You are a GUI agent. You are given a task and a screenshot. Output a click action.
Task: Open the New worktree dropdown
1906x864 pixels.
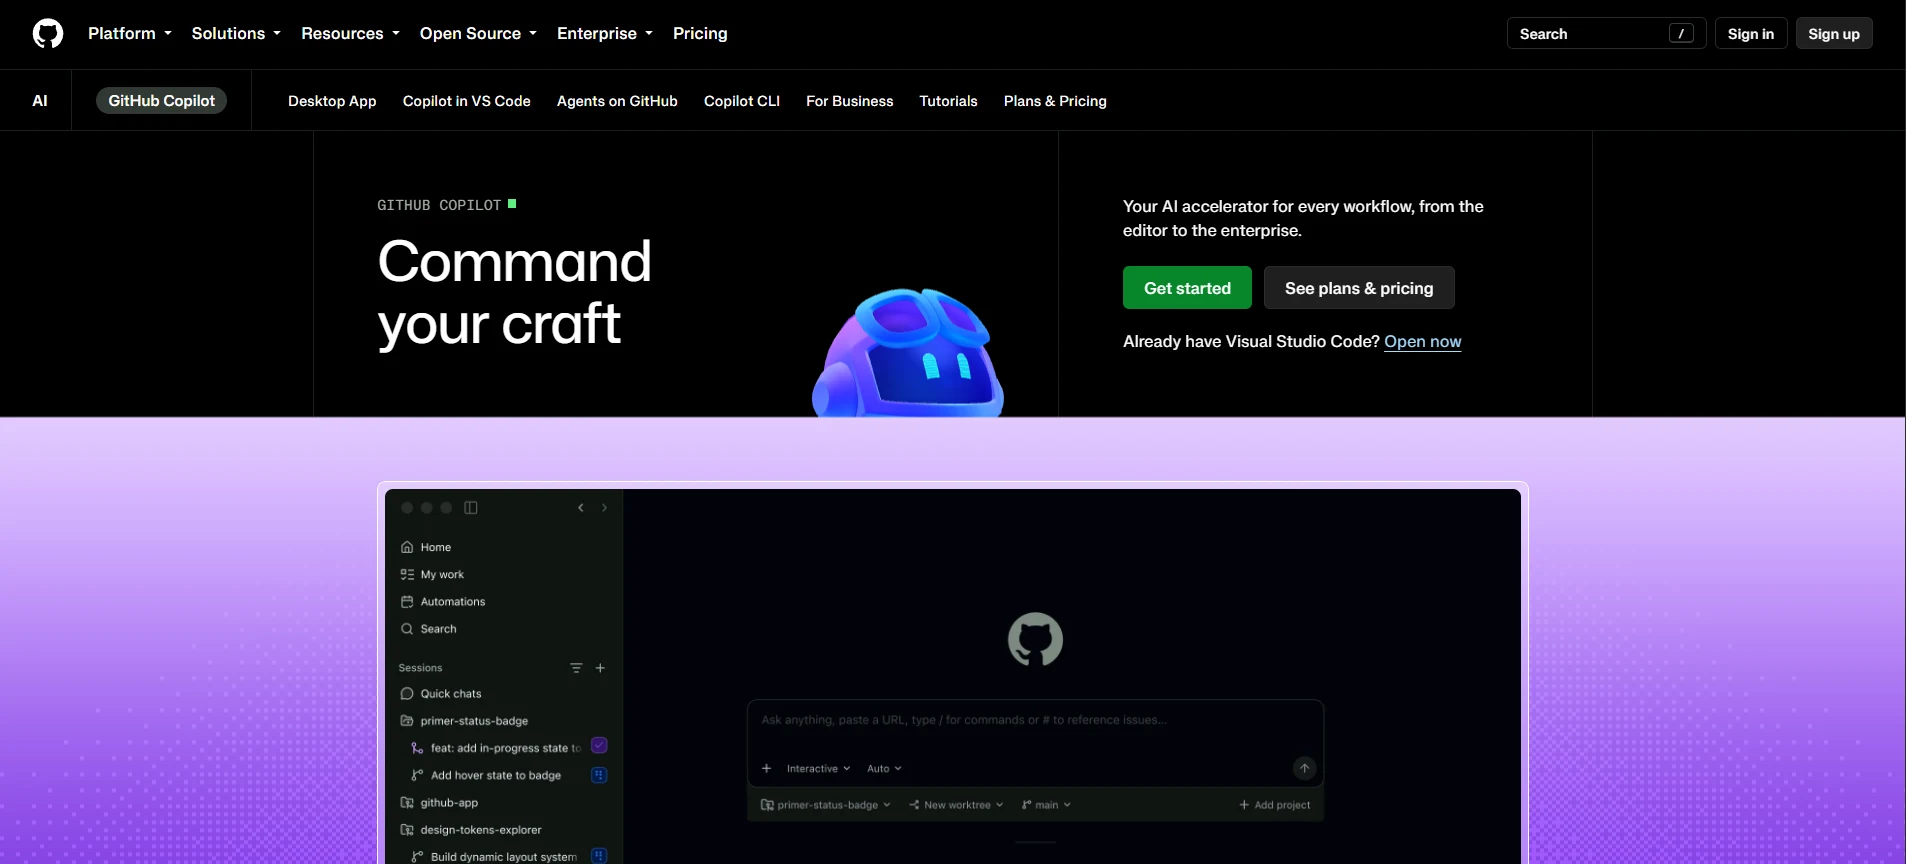(956, 805)
